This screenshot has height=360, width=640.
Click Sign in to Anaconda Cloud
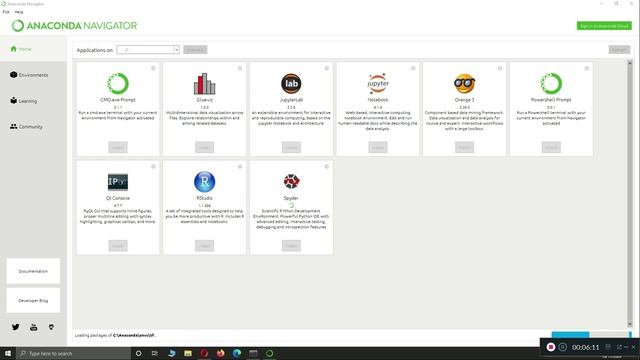coord(604,26)
